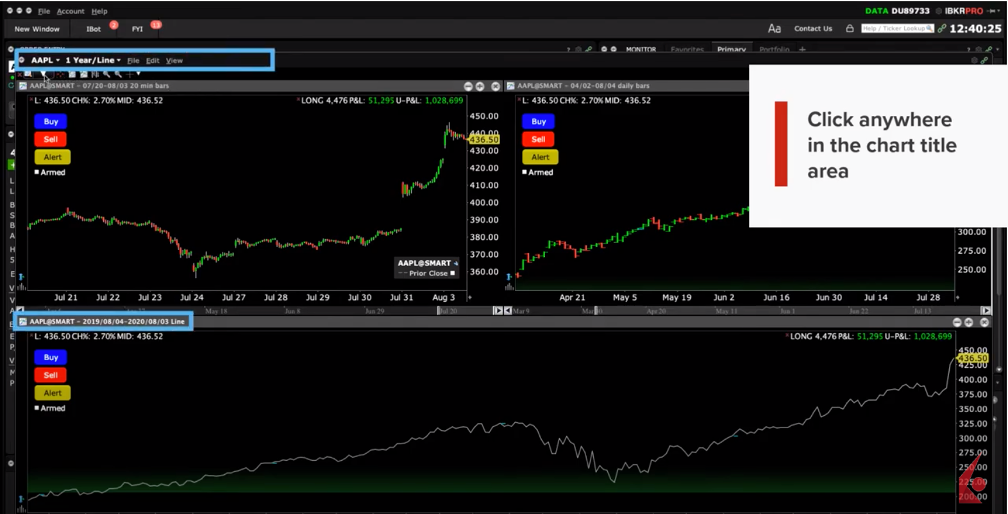Open the 1 Year/Line period dropdown
Image resolution: width=1008 pixels, height=514 pixels.
[x=92, y=61]
